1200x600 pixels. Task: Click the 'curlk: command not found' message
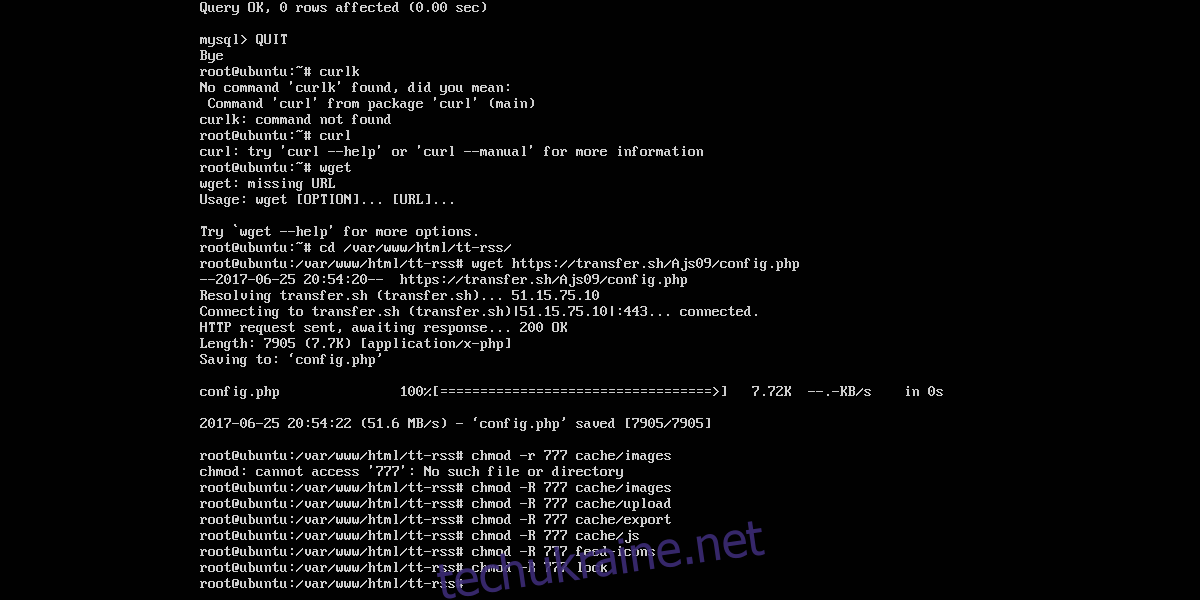pos(295,120)
